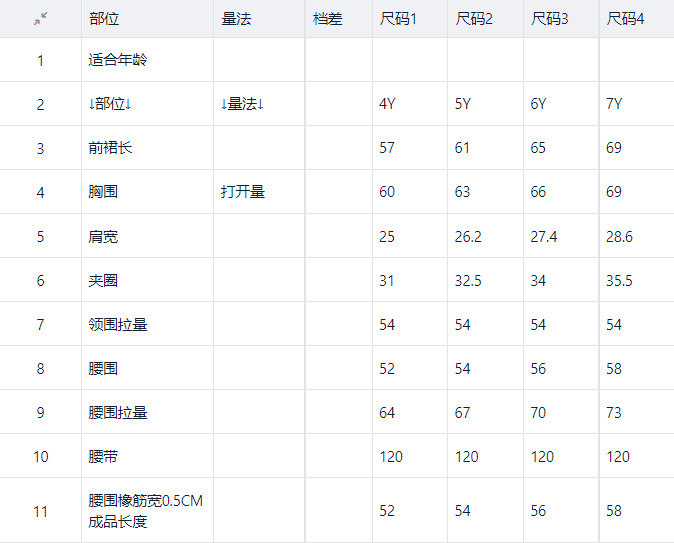
Task: Click the 前裙长 cell
Action: tap(110, 148)
